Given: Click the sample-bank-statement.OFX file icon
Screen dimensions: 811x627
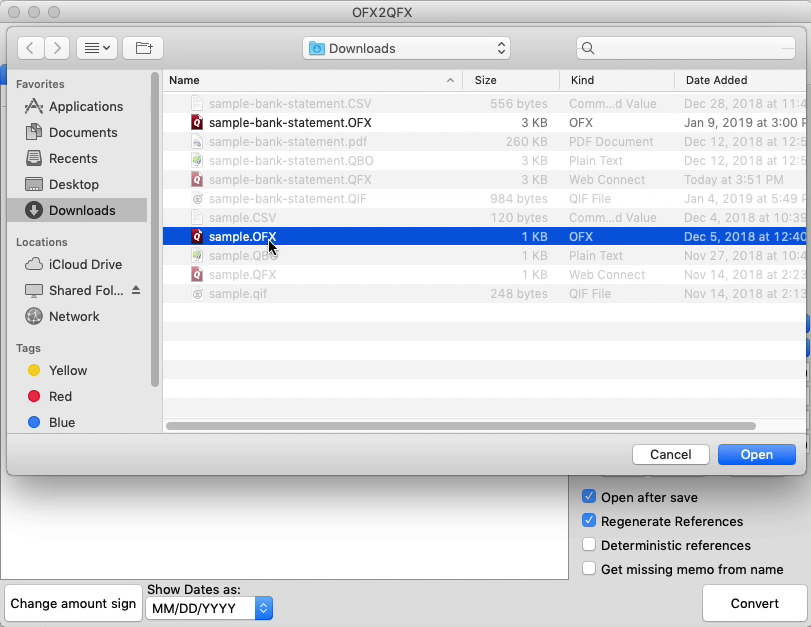Looking at the screenshot, I should pos(197,123).
